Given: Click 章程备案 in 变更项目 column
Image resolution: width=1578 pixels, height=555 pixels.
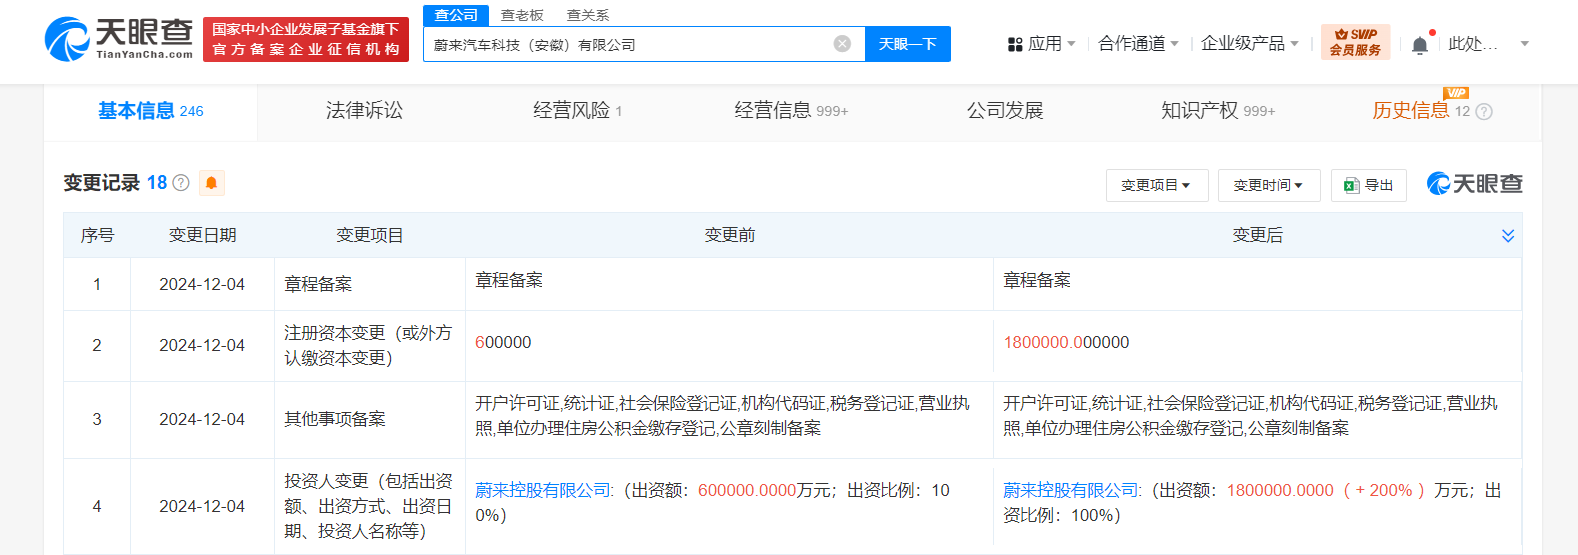Looking at the screenshot, I should [x=318, y=284].
